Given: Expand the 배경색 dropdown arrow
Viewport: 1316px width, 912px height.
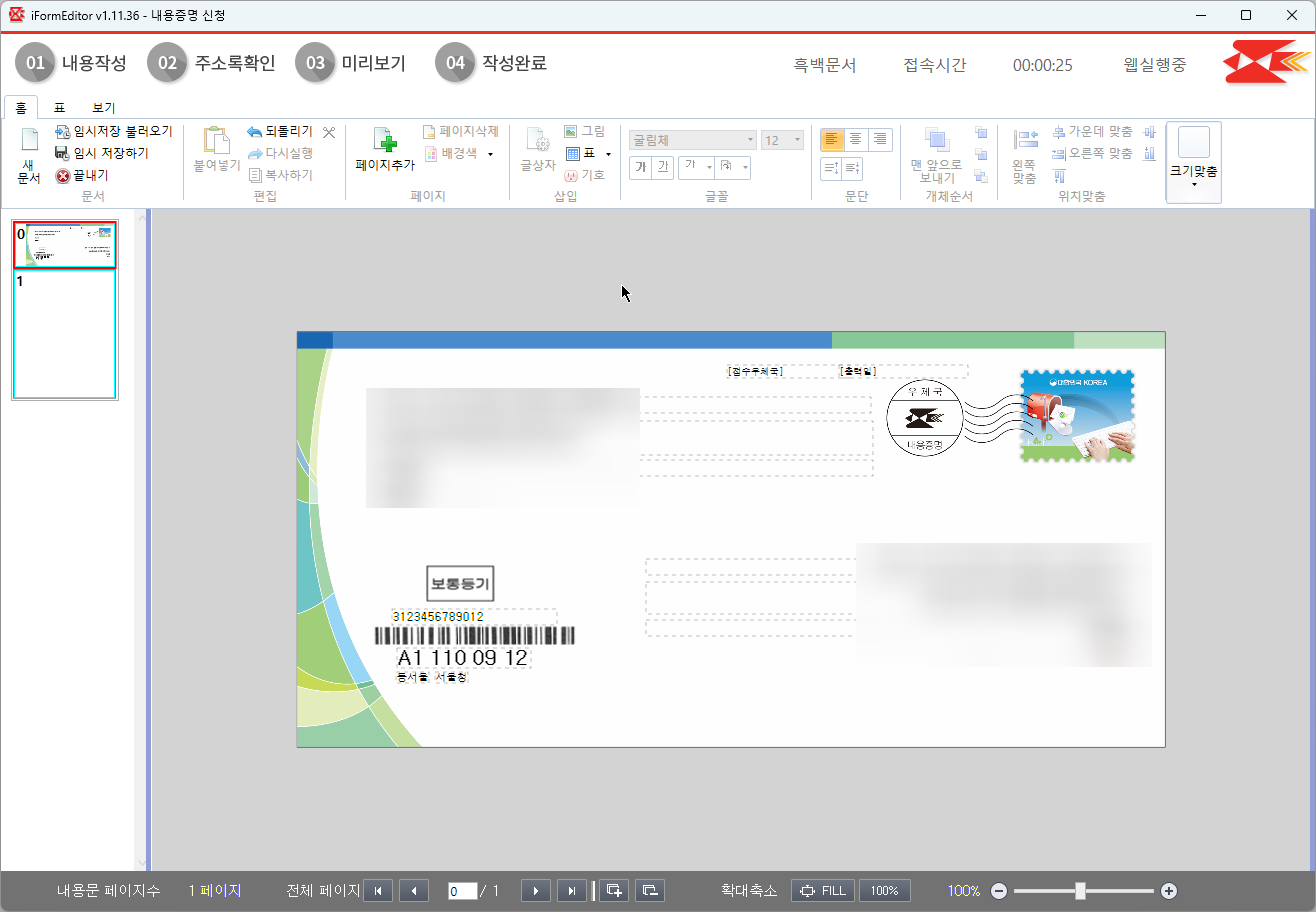Looking at the screenshot, I should [490, 154].
